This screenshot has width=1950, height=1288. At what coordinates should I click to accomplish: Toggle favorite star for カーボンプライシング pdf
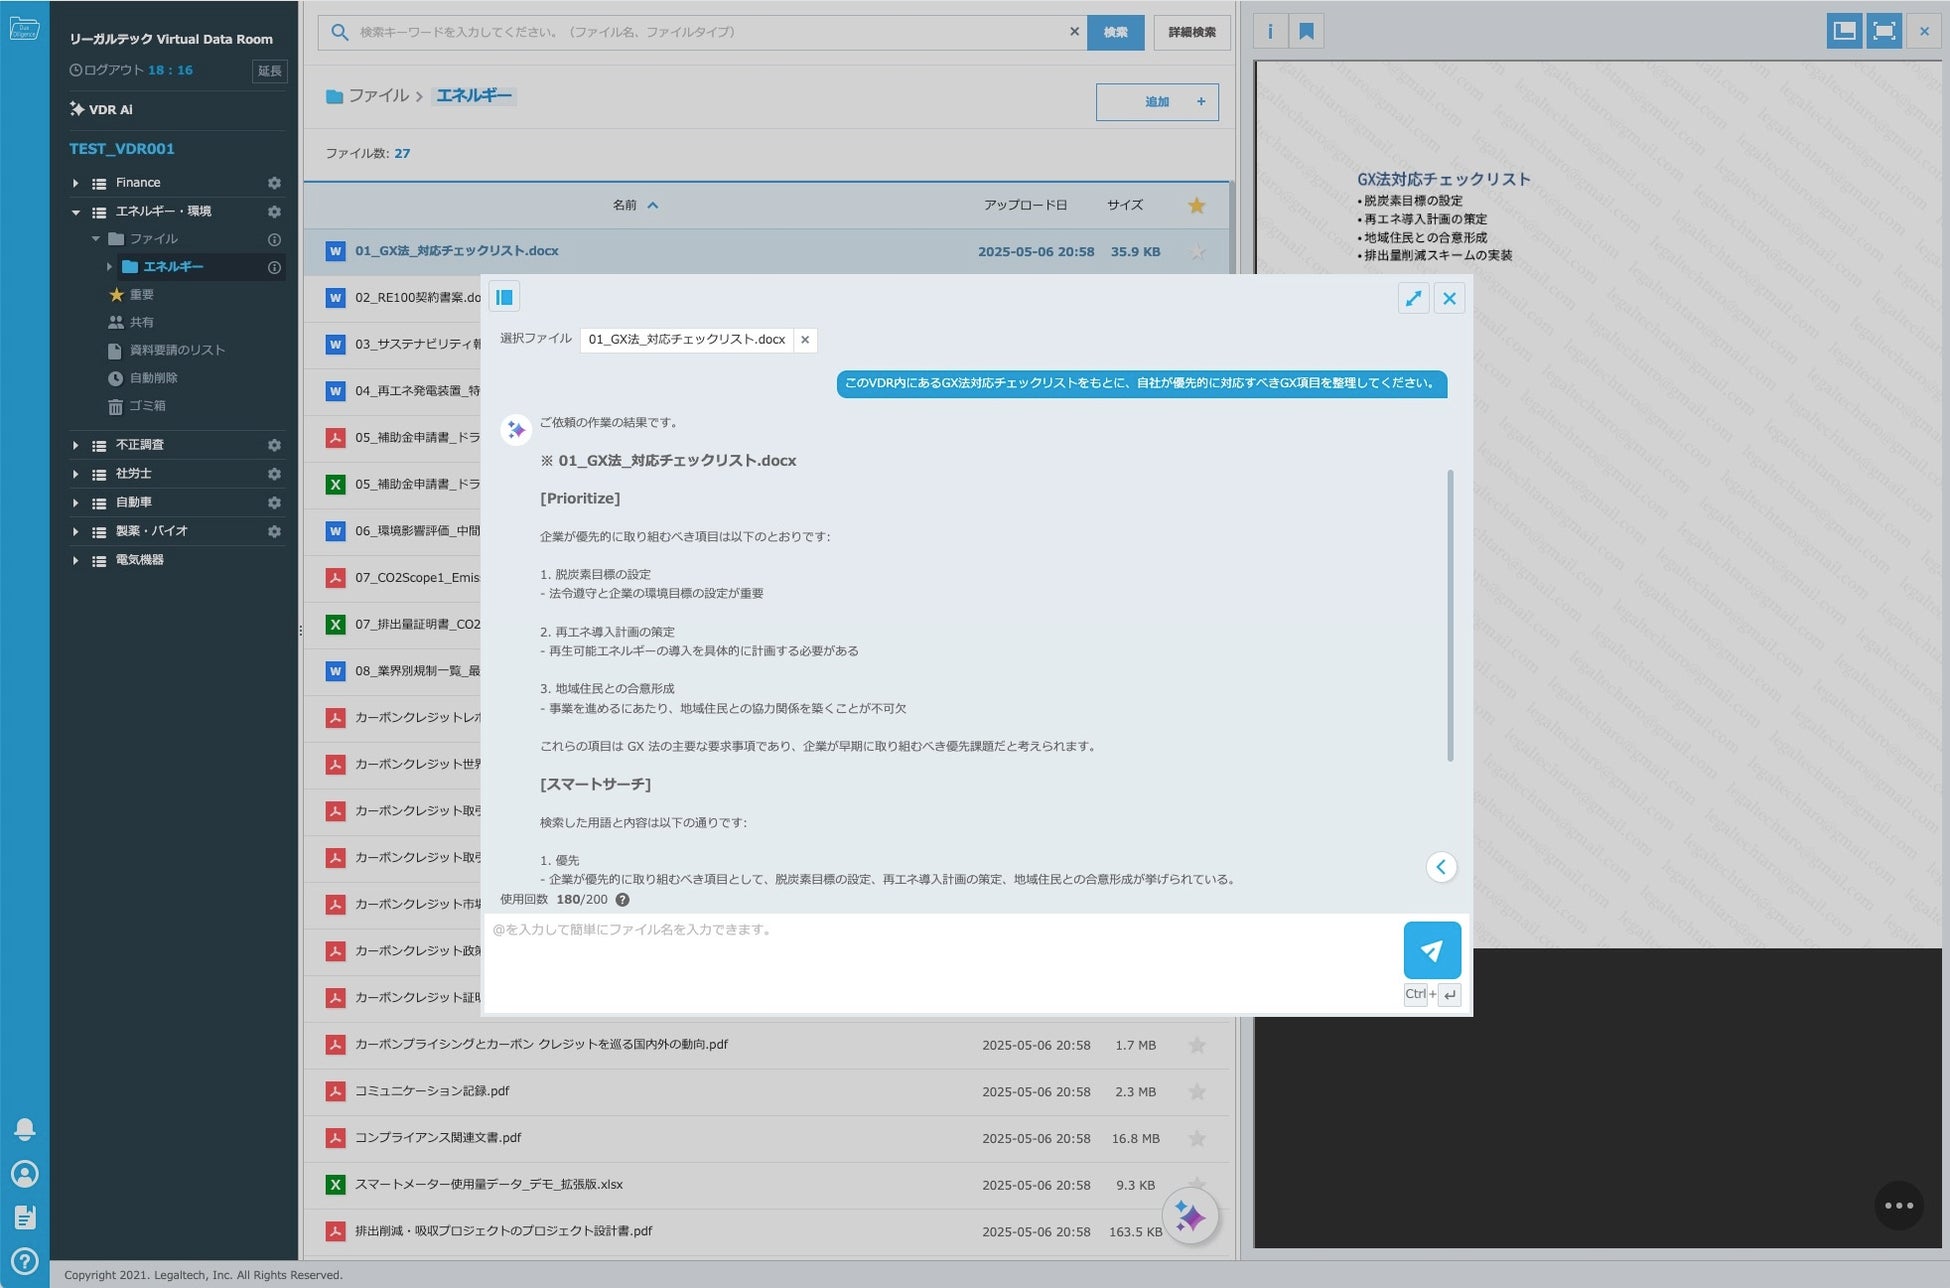1196,1045
